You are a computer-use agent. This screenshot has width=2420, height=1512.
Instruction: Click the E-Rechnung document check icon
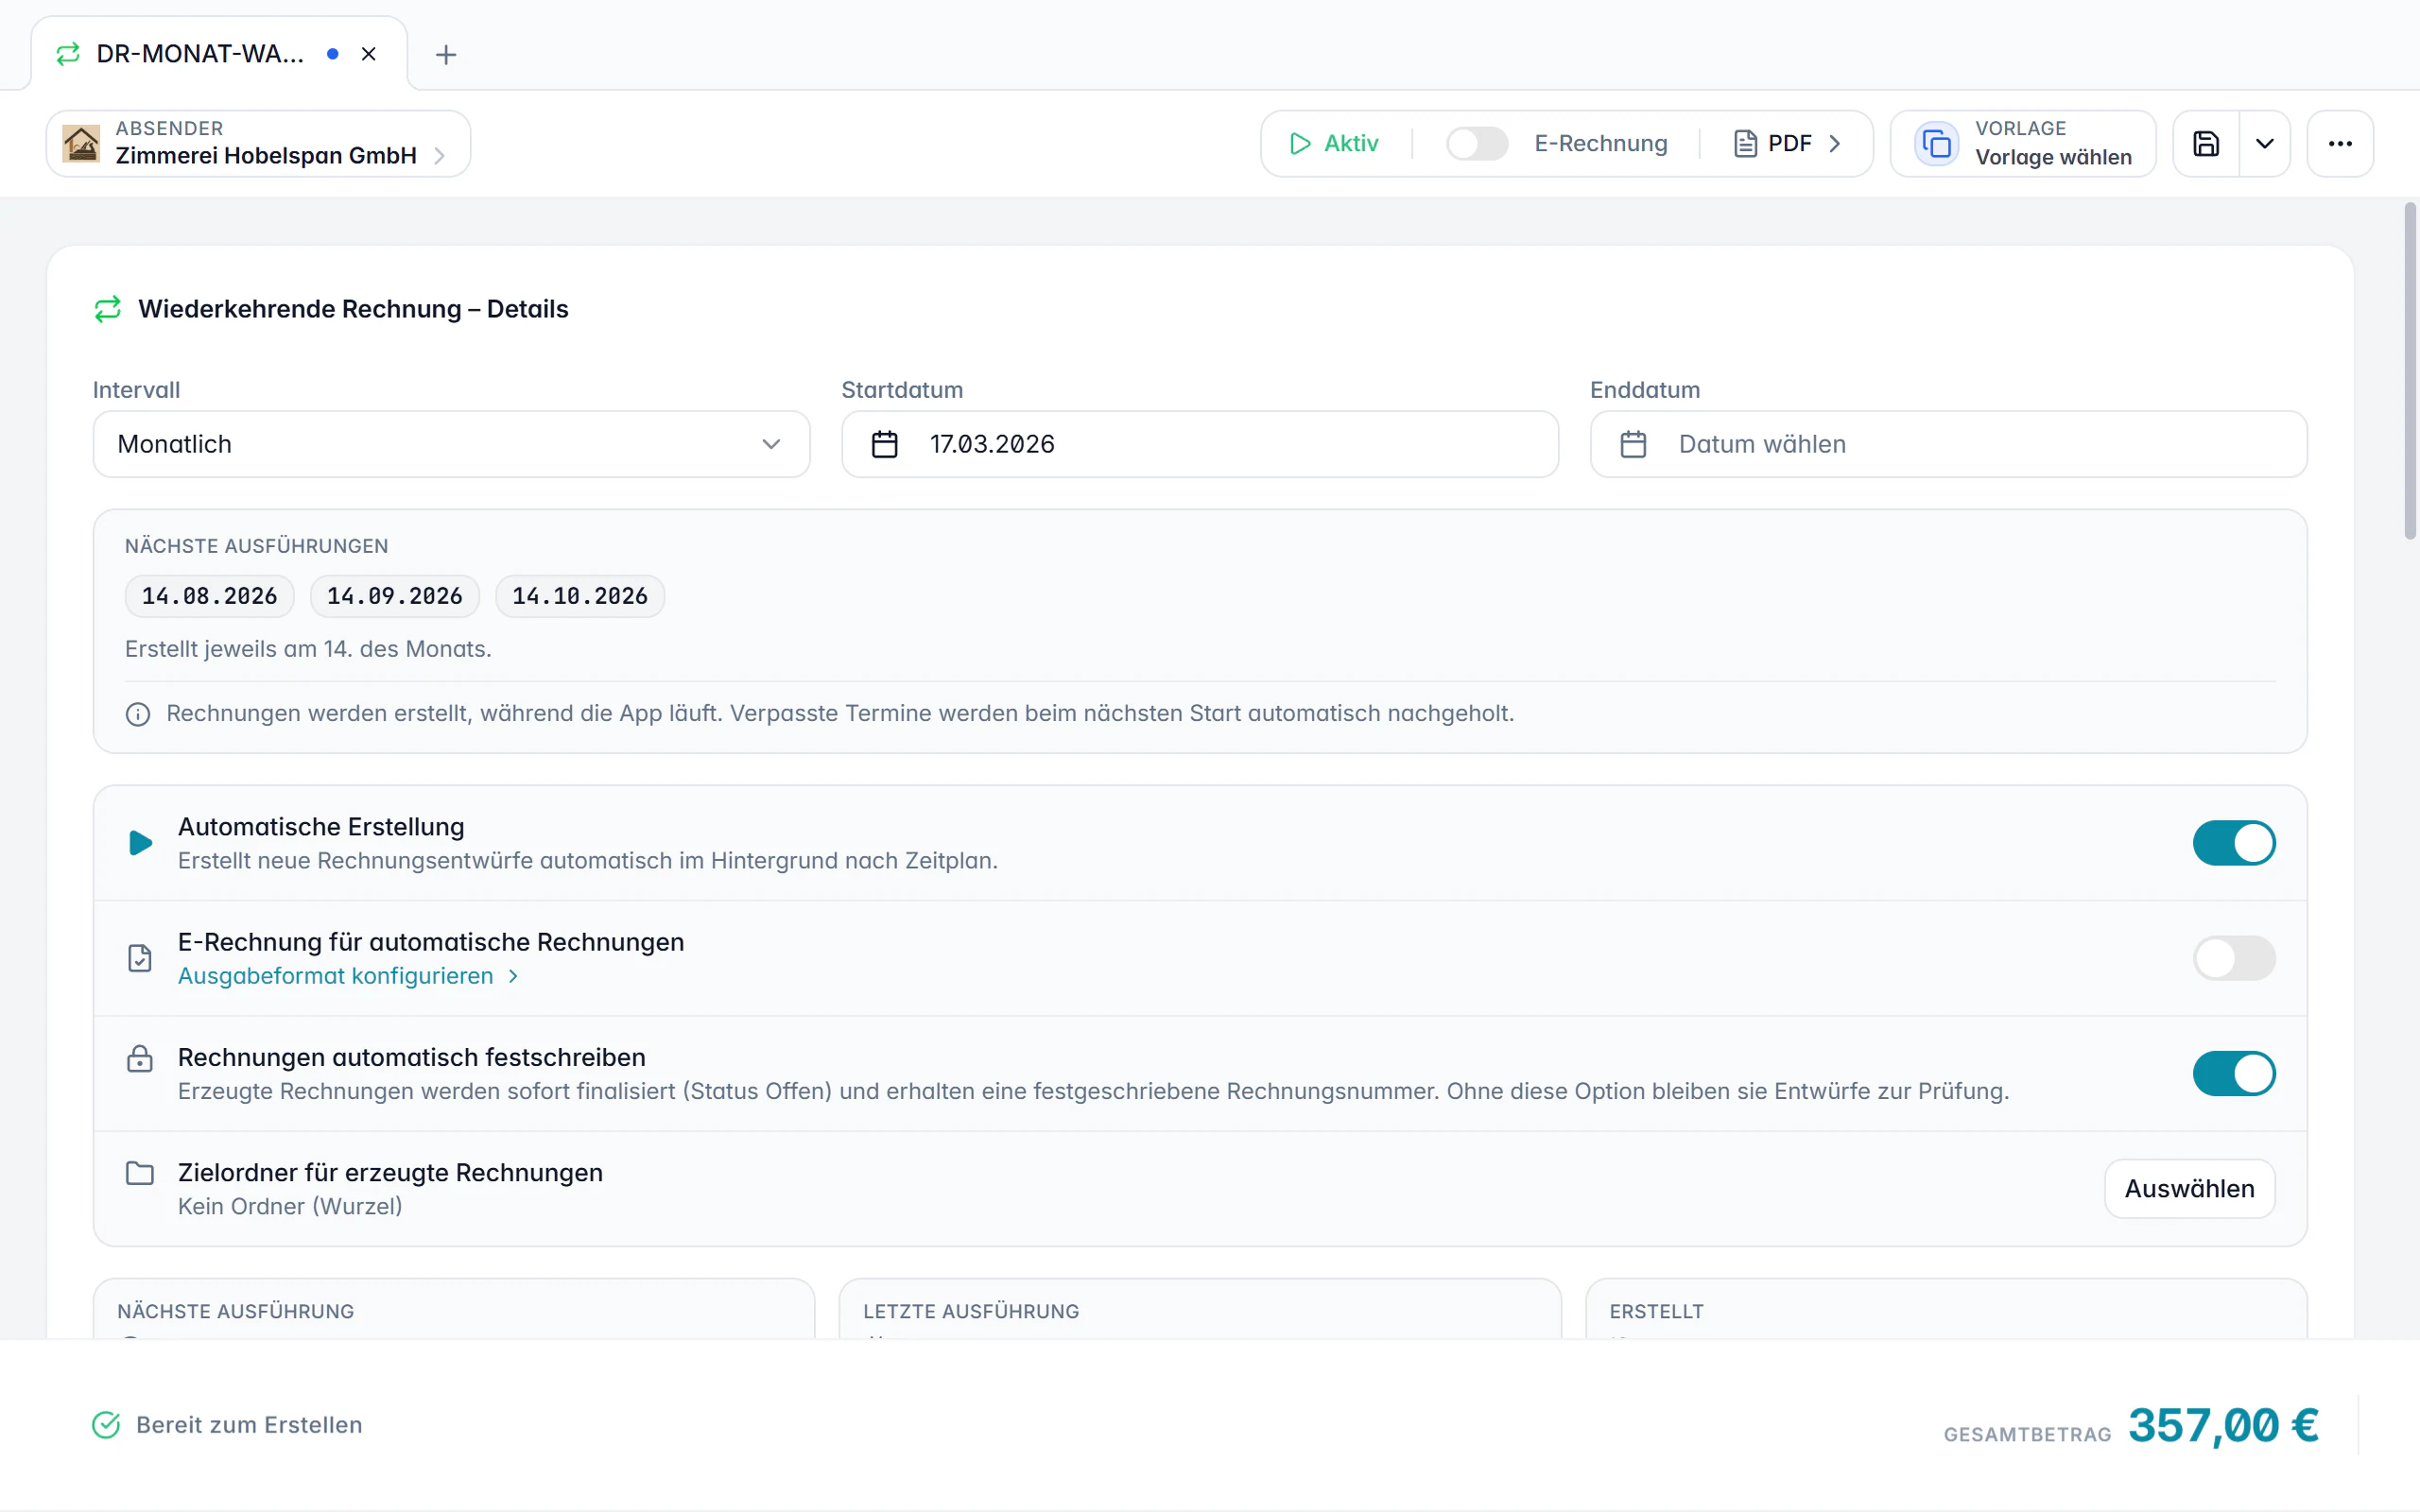140,958
